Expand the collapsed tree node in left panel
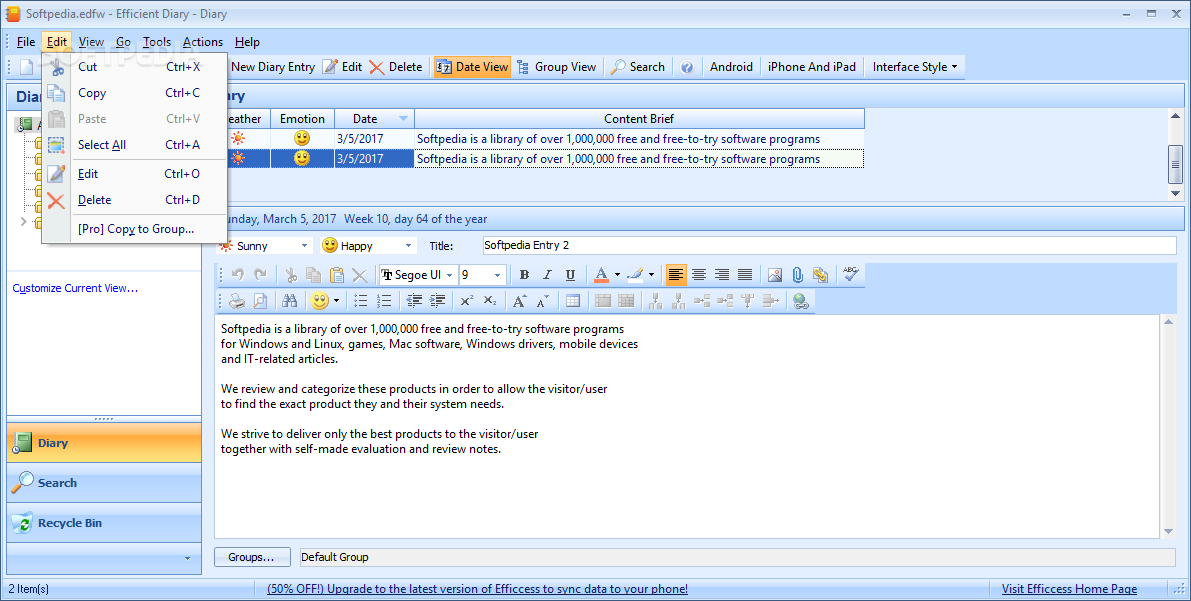 24,222
